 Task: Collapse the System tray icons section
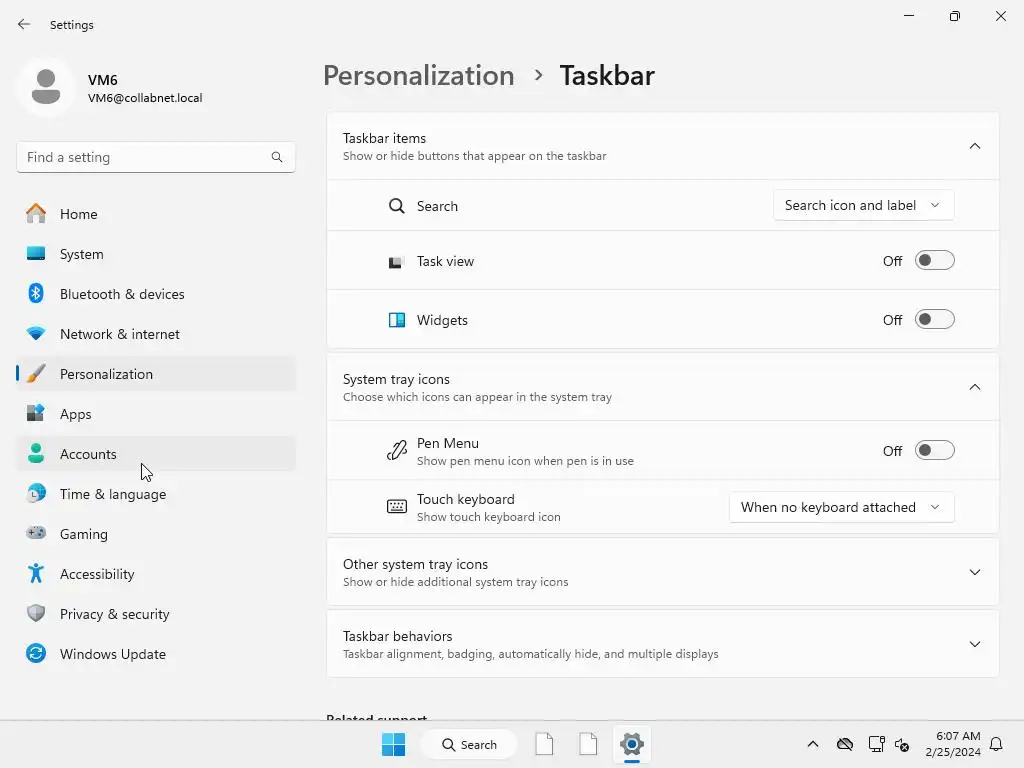click(974, 387)
